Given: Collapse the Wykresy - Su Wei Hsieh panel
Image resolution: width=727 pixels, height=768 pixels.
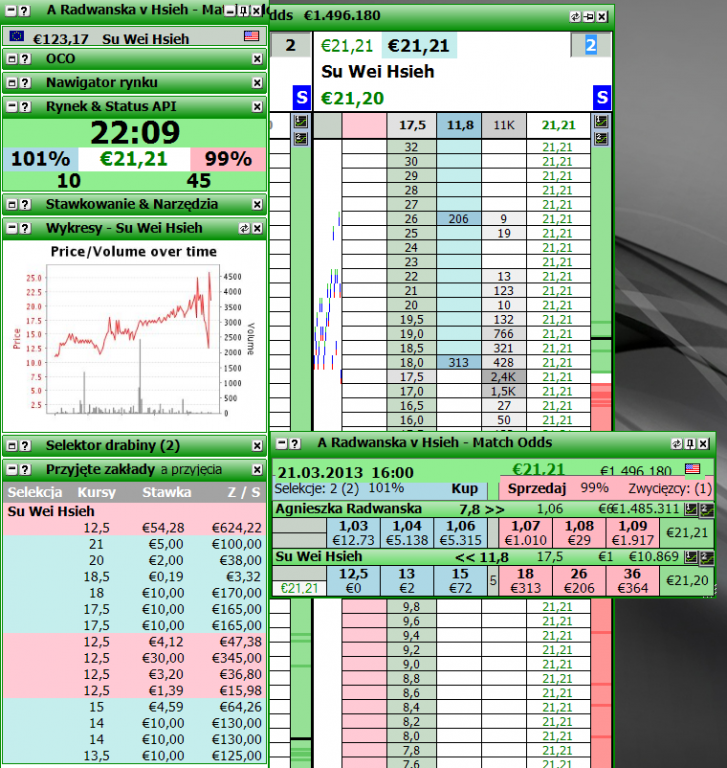Looking at the screenshot, I should click(x=12, y=228).
